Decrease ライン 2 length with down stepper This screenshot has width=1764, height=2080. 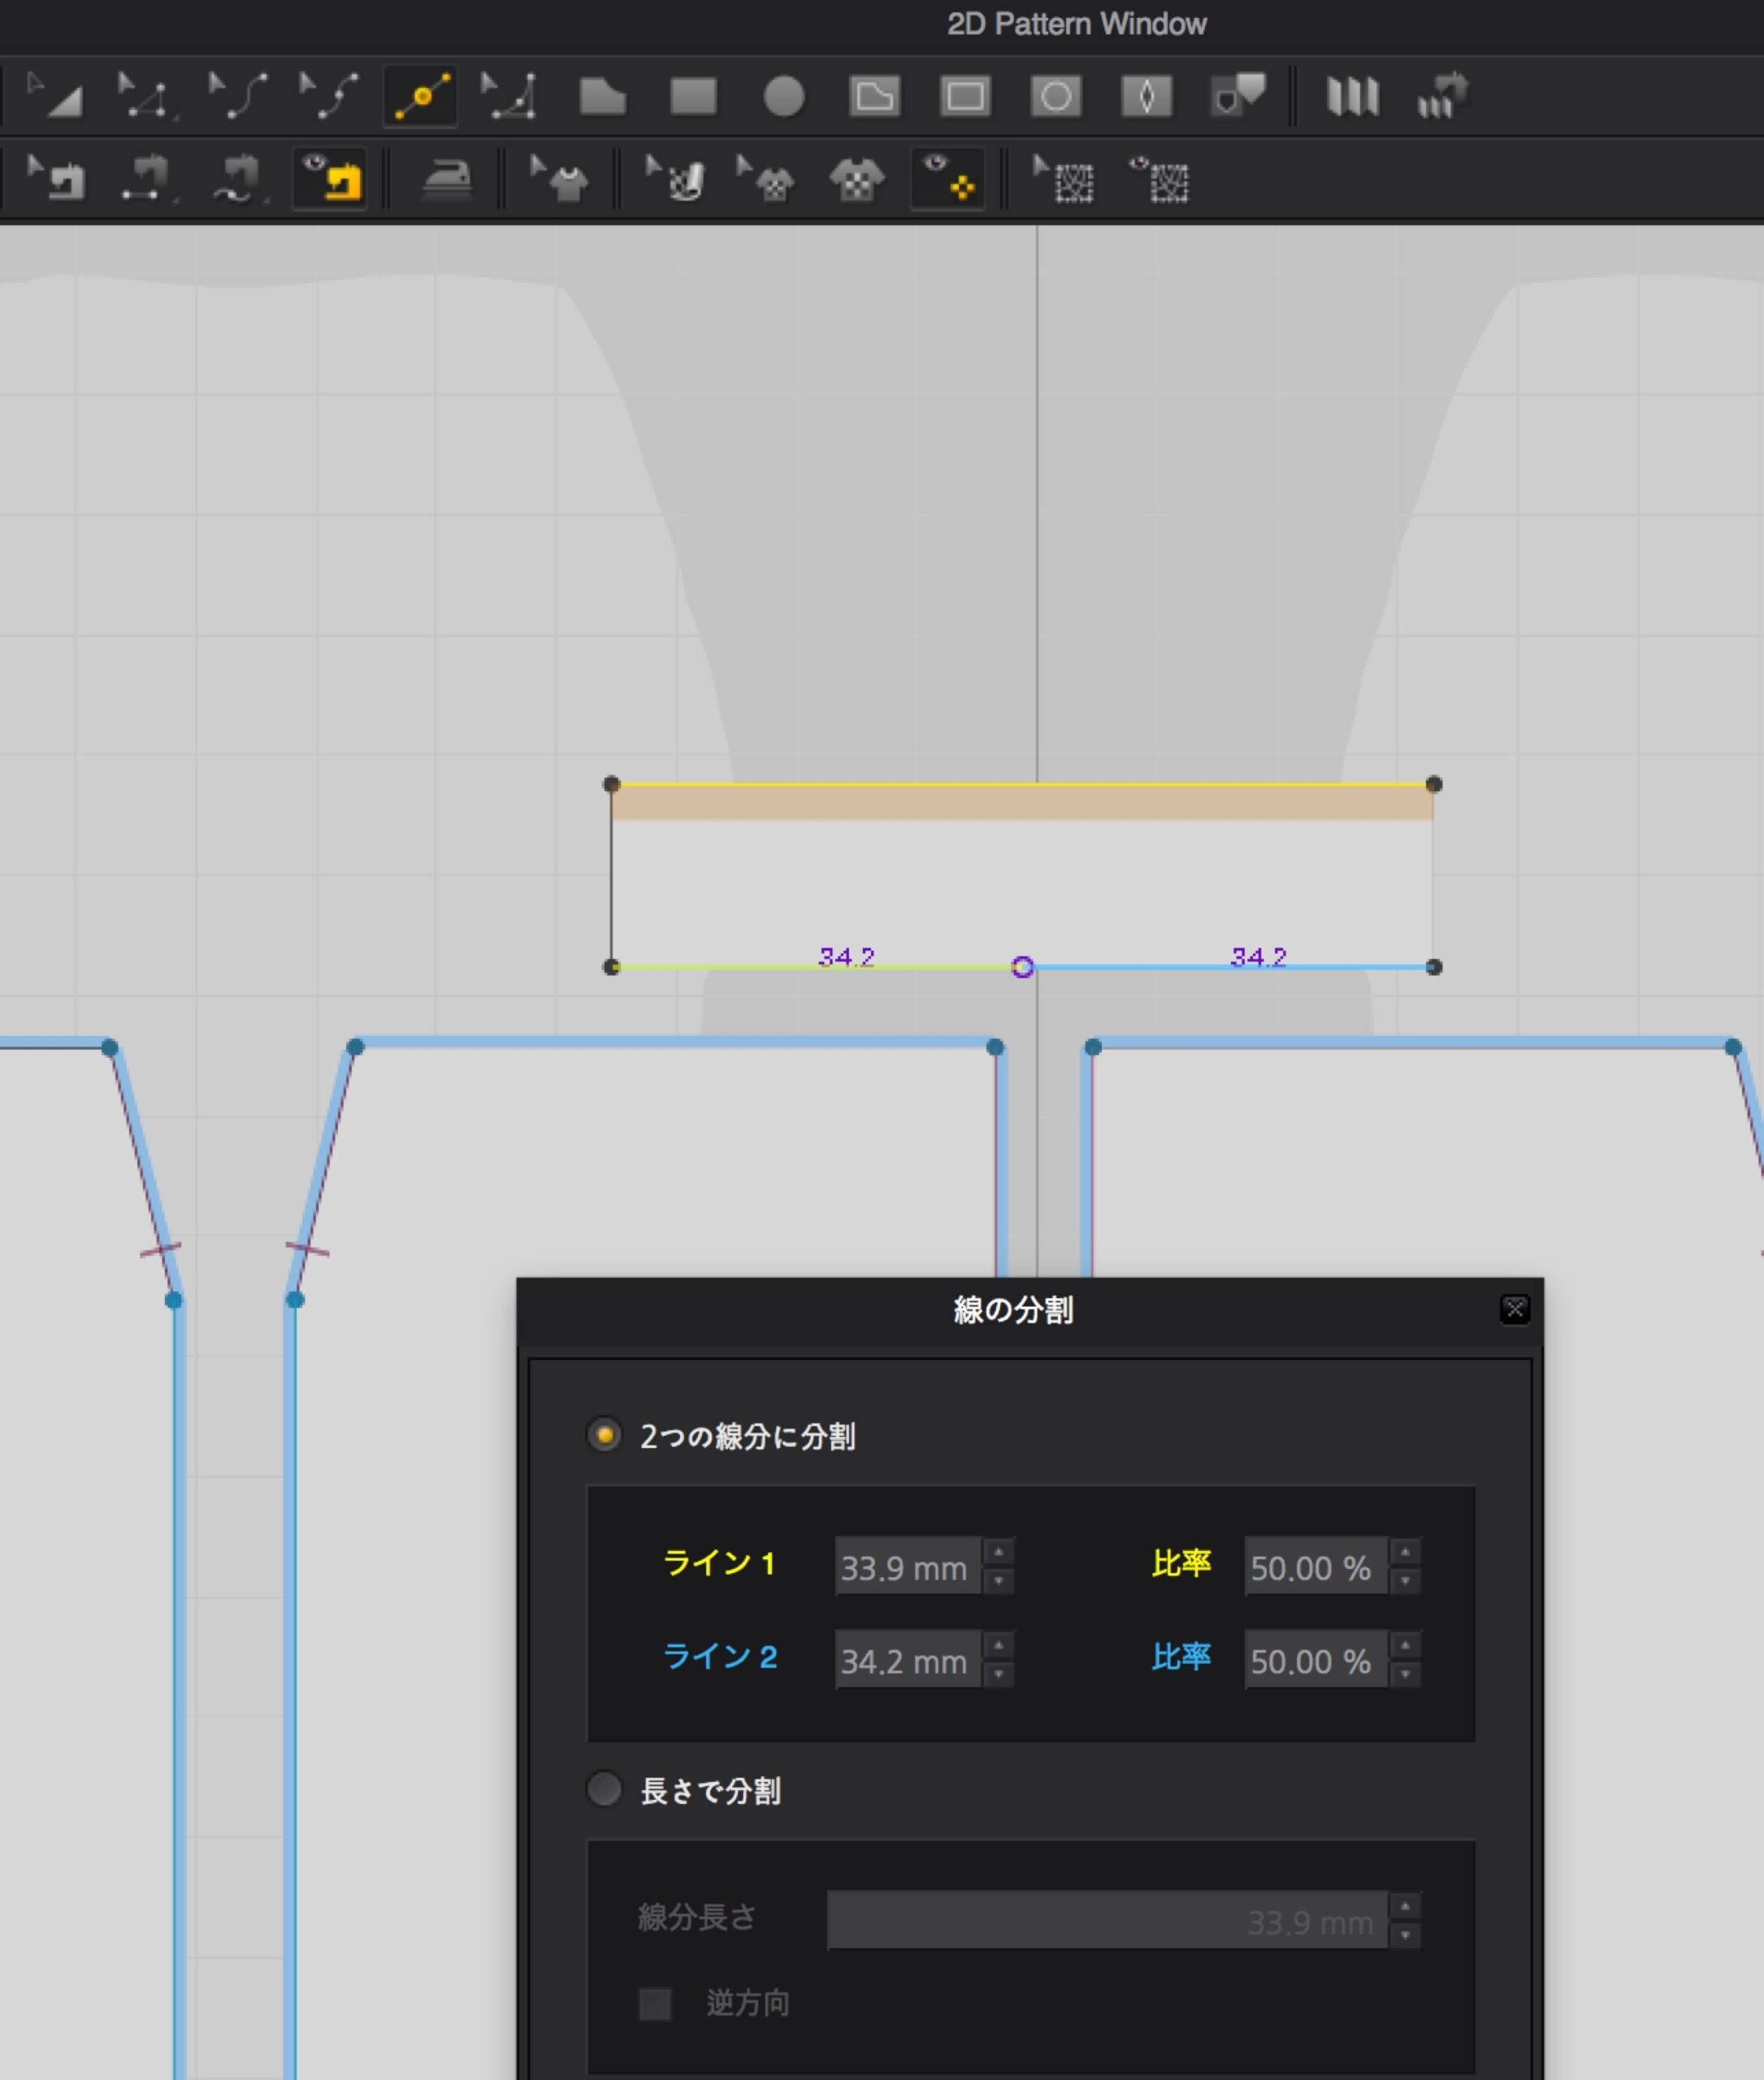[998, 1675]
